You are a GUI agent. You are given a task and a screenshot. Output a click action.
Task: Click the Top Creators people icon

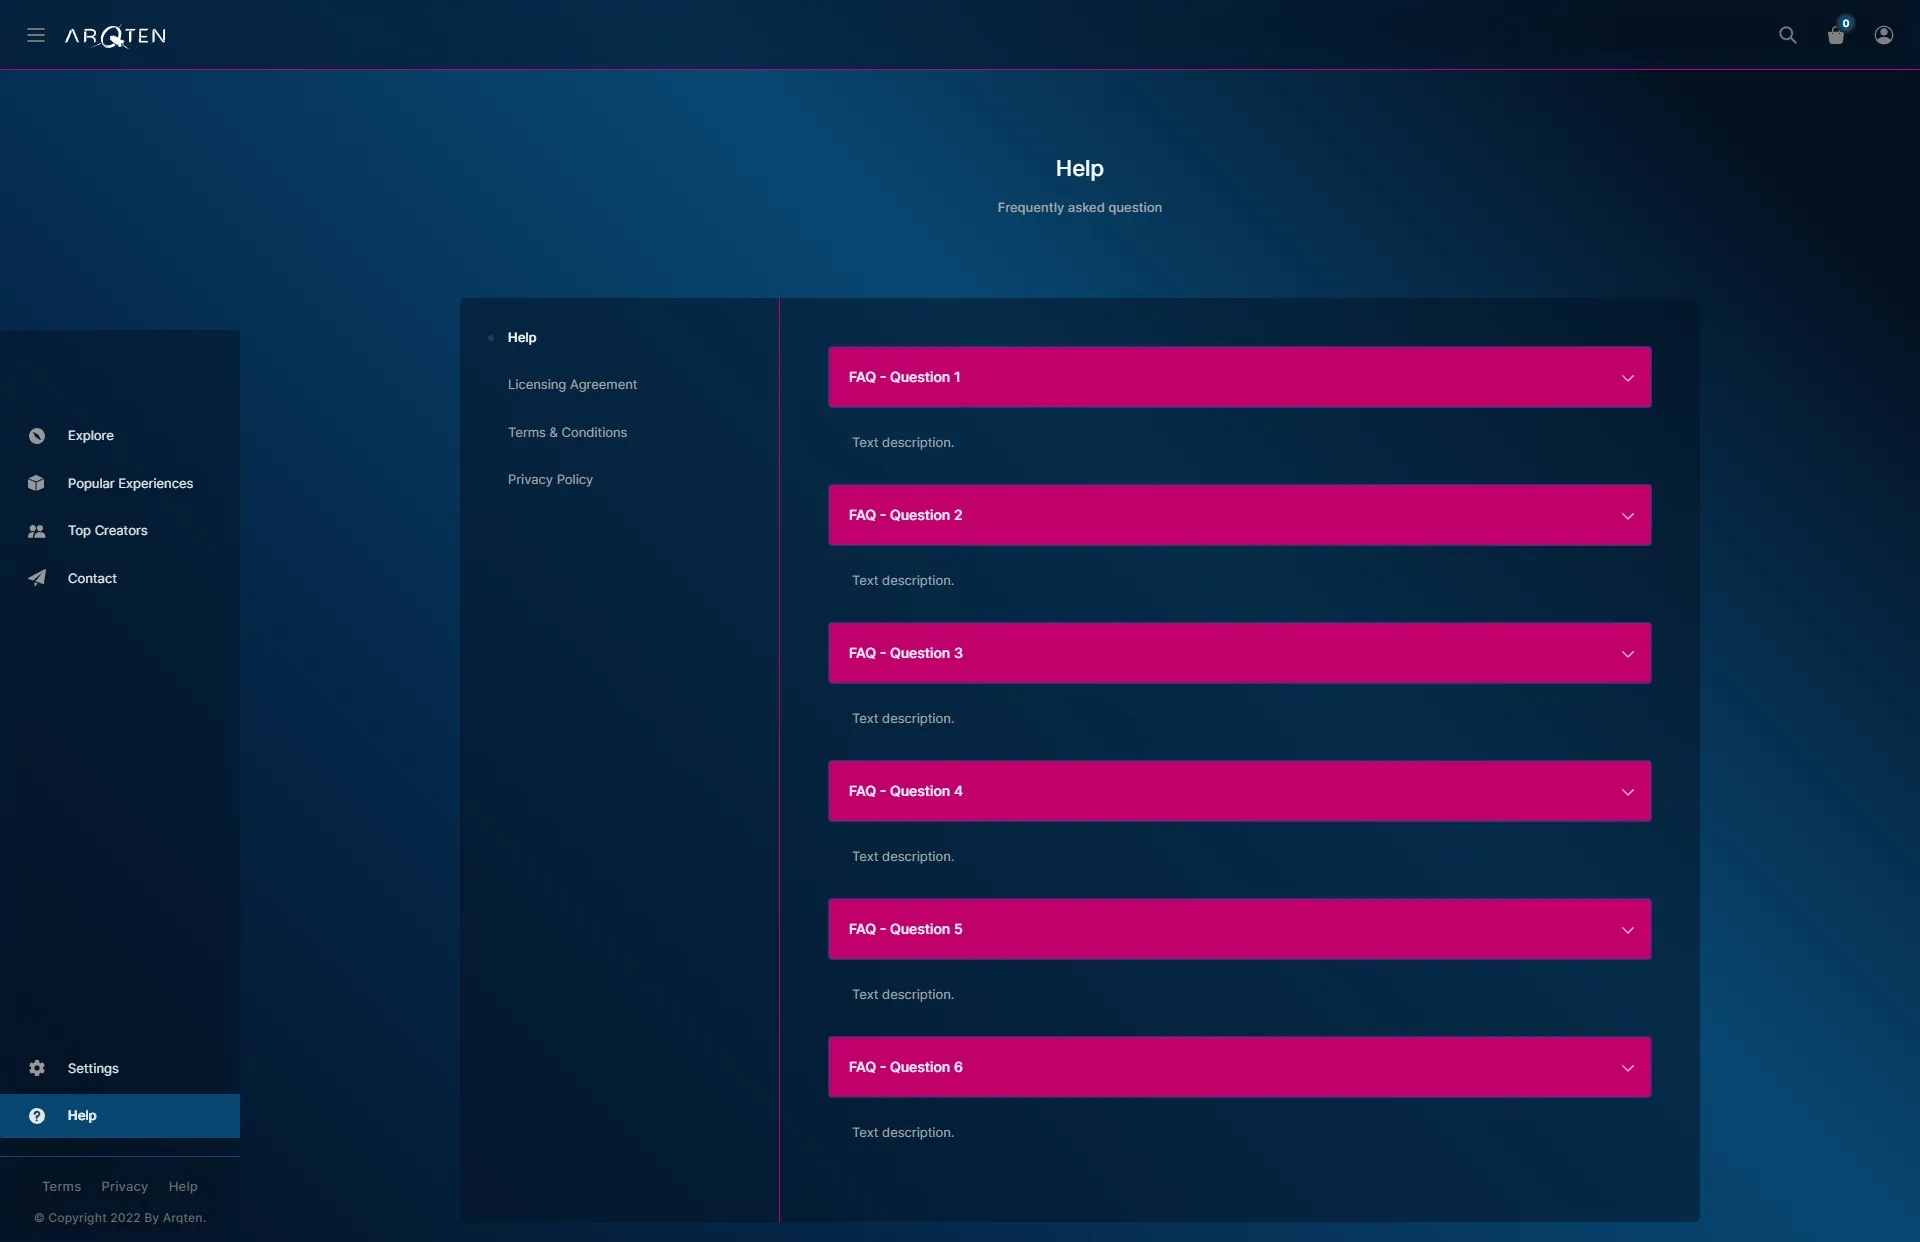pyautogui.click(x=37, y=531)
